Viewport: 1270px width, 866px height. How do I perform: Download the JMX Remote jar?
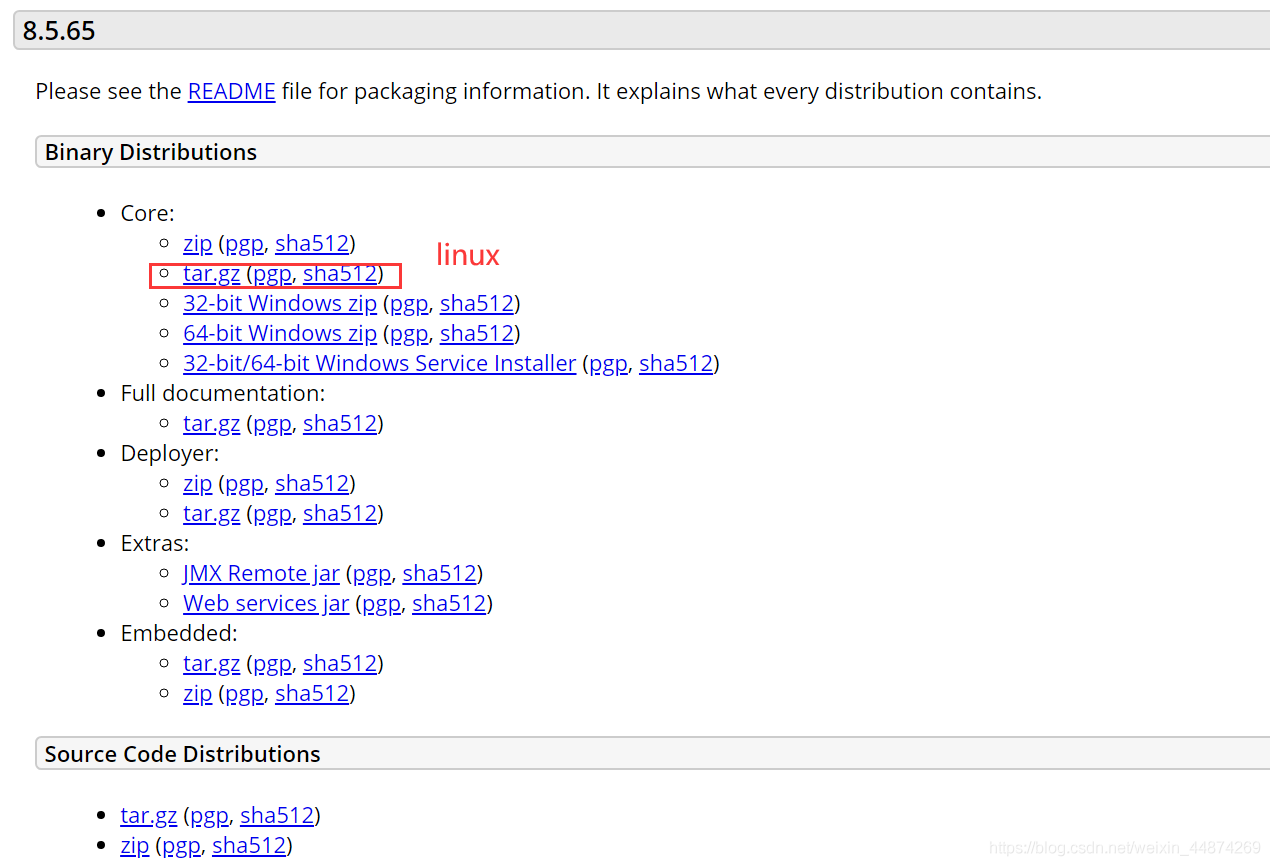[x=262, y=573]
